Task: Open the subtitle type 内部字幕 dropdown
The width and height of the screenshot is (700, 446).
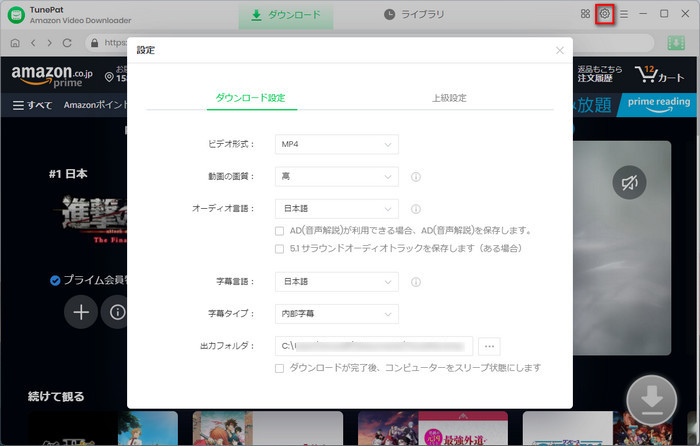Action: click(337, 314)
